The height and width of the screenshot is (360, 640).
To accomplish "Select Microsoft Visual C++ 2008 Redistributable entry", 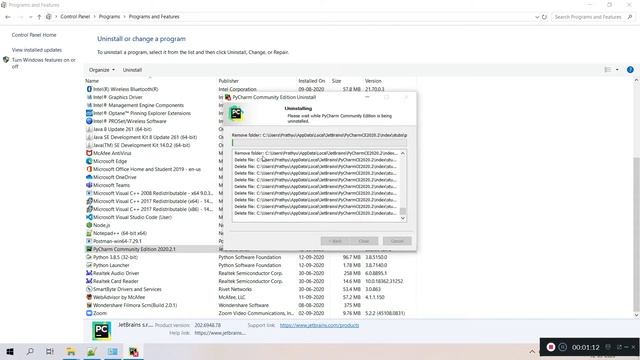I will pos(153,193).
